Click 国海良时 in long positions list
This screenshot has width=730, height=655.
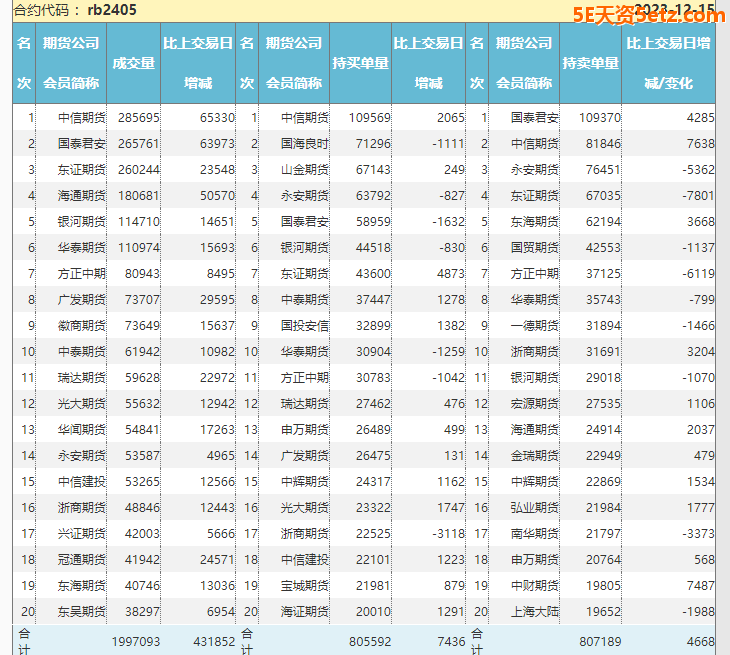click(x=304, y=144)
